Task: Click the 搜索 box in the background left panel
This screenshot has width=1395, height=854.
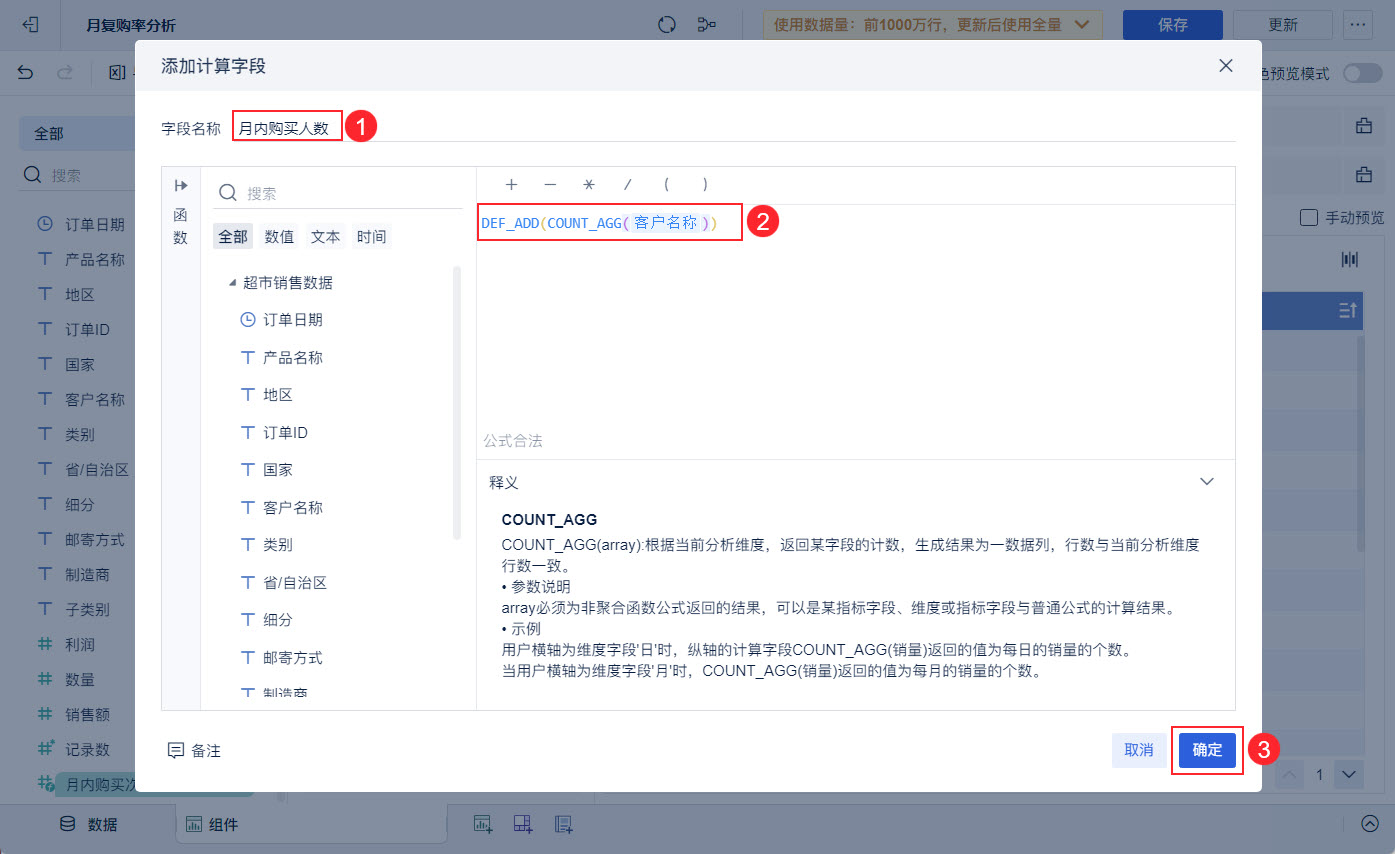Action: [x=78, y=175]
